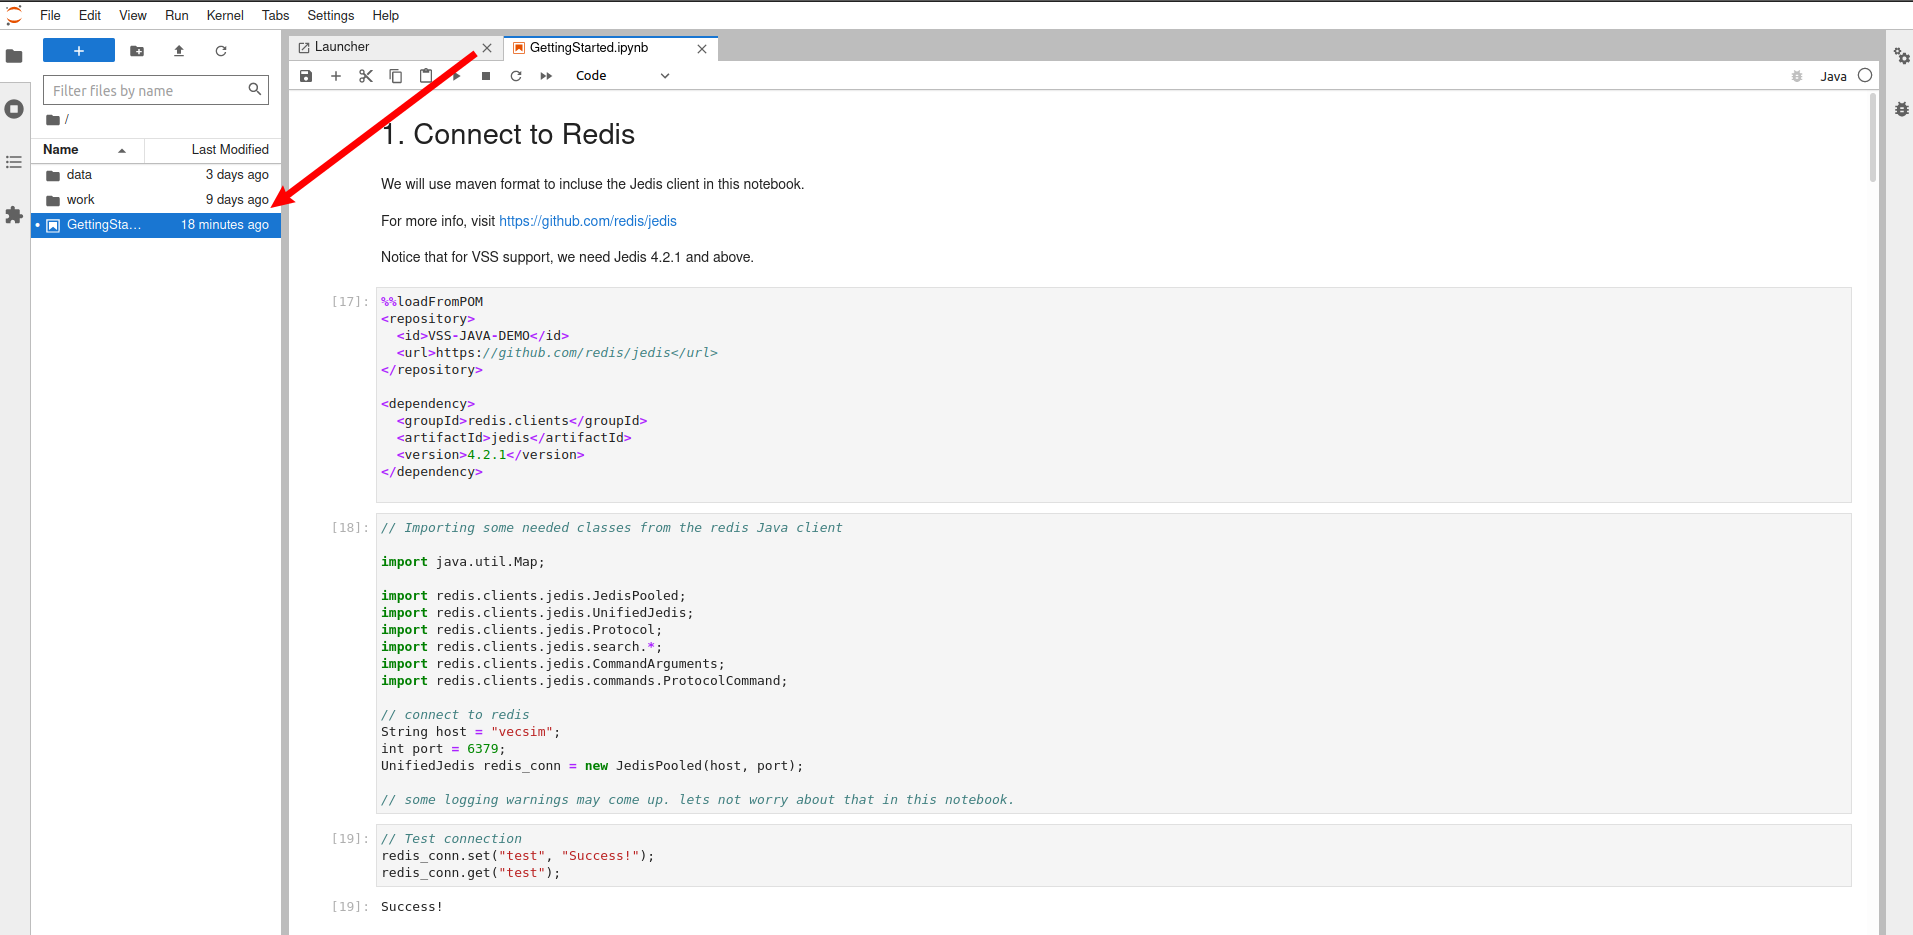
Task: Insert a cell below
Action: pyautogui.click(x=336, y=76)
